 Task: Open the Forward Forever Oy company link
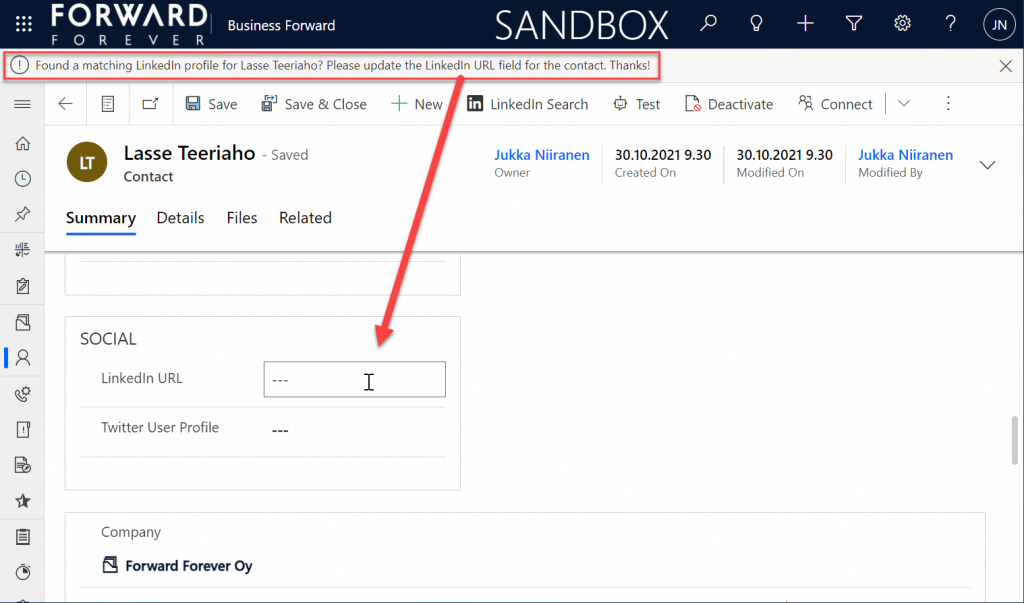[x=189, y=566]
